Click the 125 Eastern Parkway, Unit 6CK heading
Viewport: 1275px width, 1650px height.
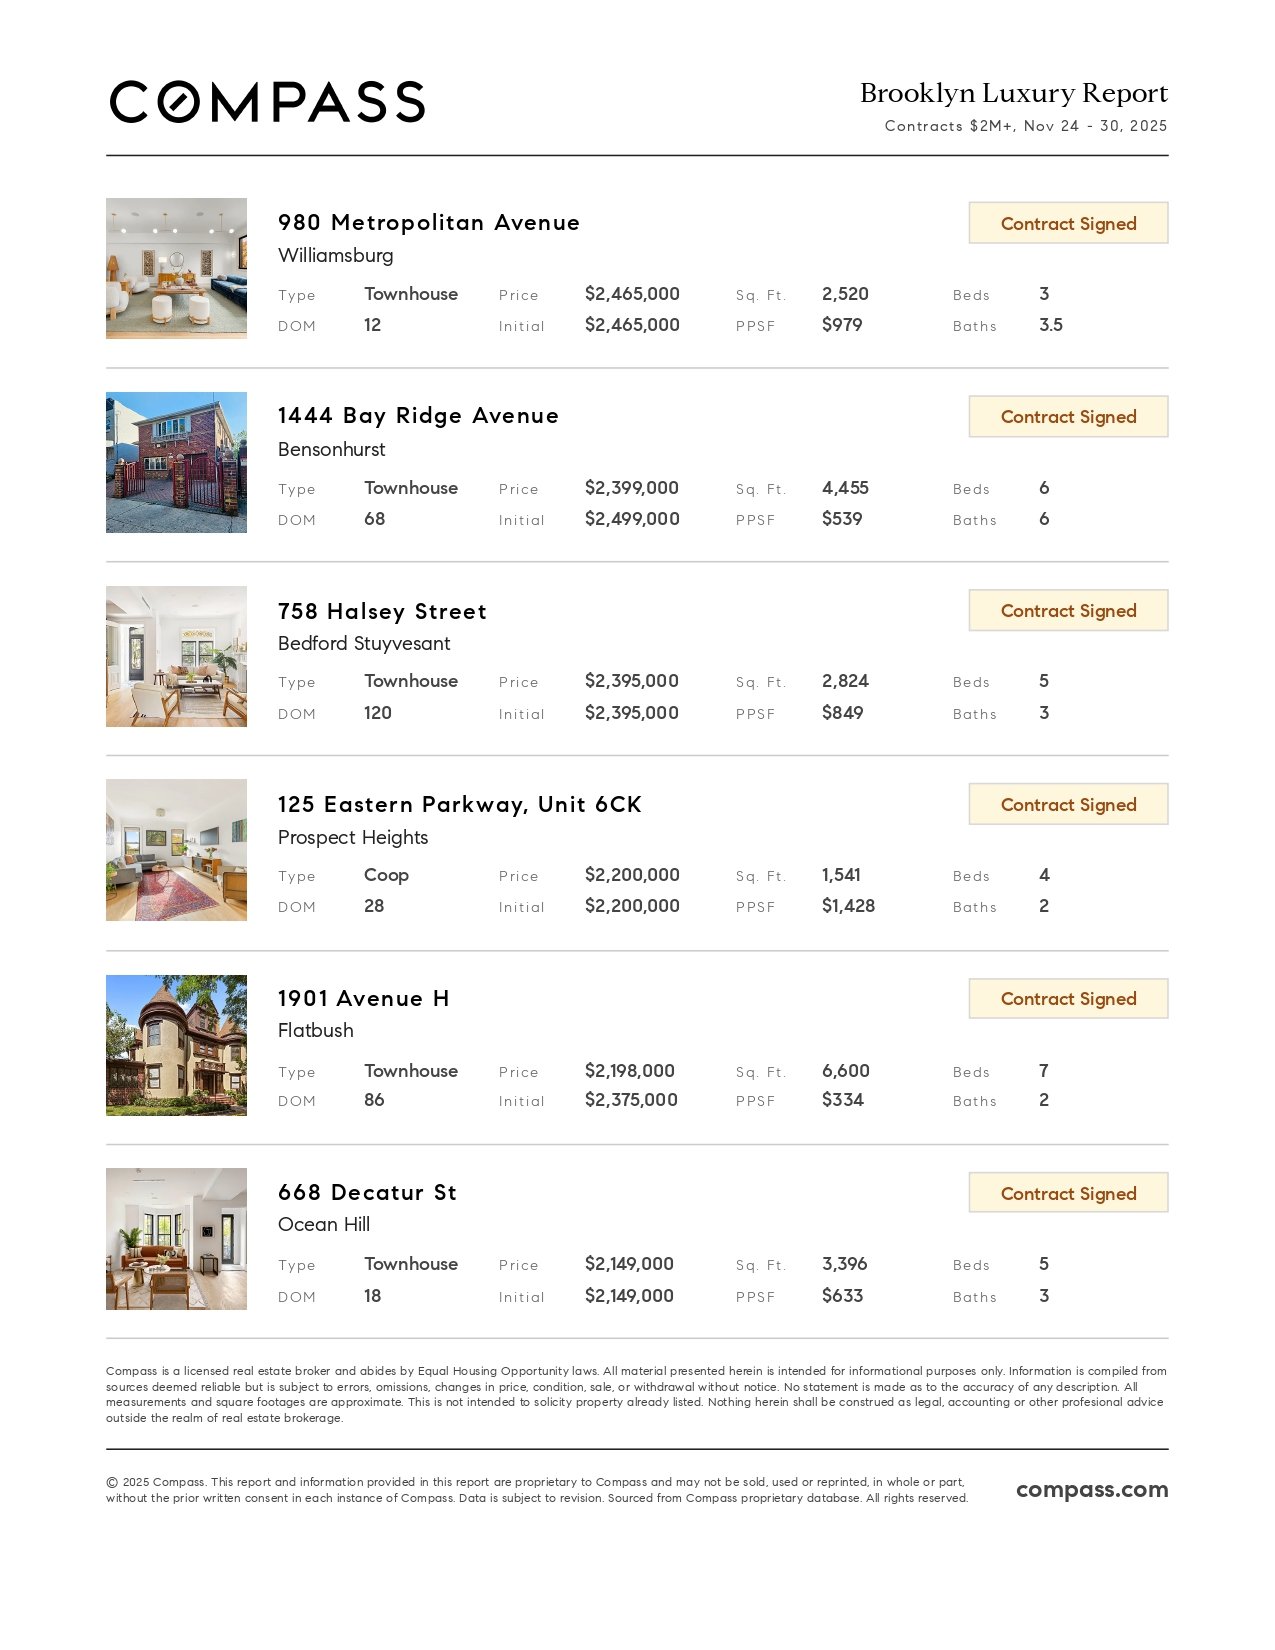(460, 805)
